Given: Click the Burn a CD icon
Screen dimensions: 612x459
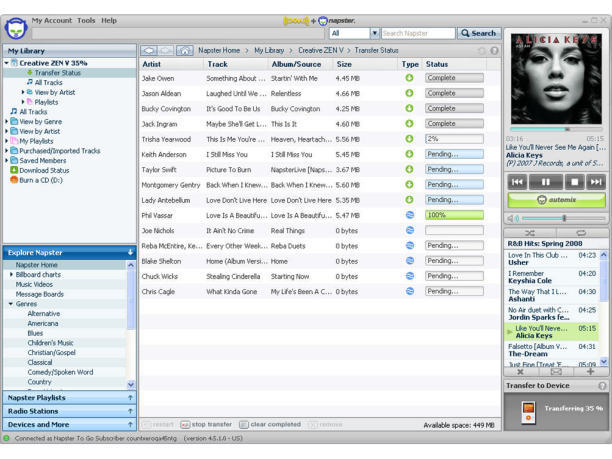Looking at the screenshot, I should tap(14, 180).
